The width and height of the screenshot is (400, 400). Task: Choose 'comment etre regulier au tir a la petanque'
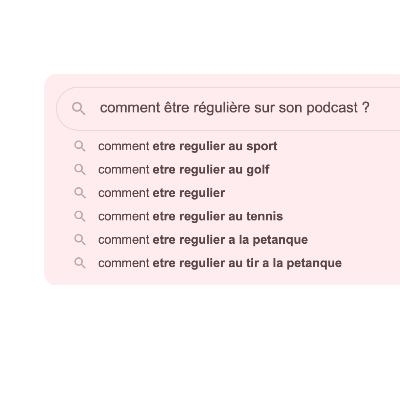pos(220,263)
